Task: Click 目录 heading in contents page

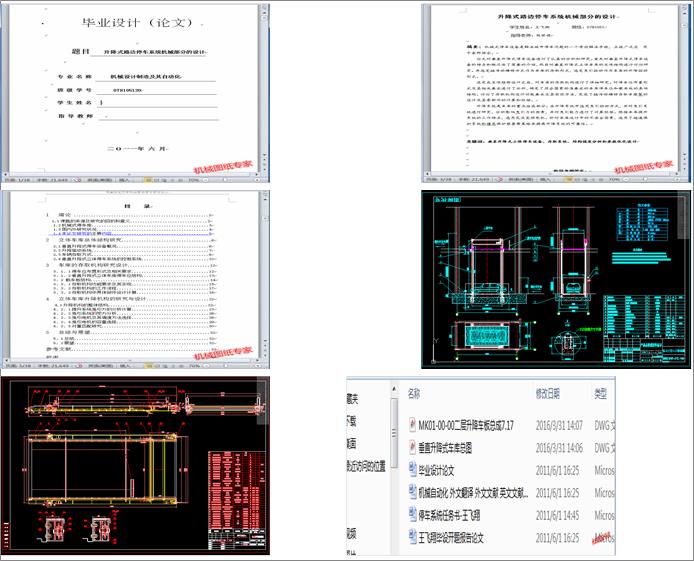Action: tap(138, 206)
